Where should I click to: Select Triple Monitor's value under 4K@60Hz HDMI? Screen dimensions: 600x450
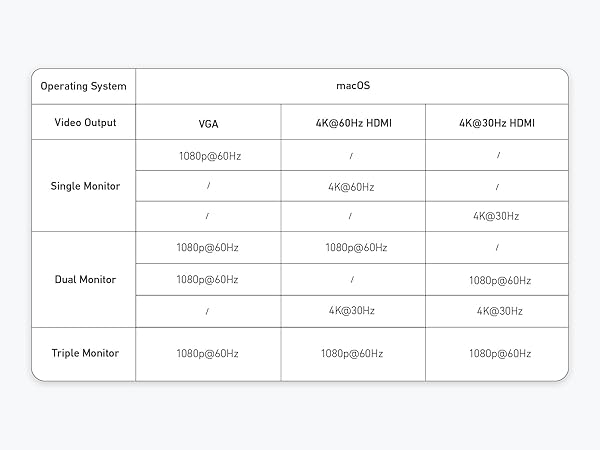tap(351, 353)
